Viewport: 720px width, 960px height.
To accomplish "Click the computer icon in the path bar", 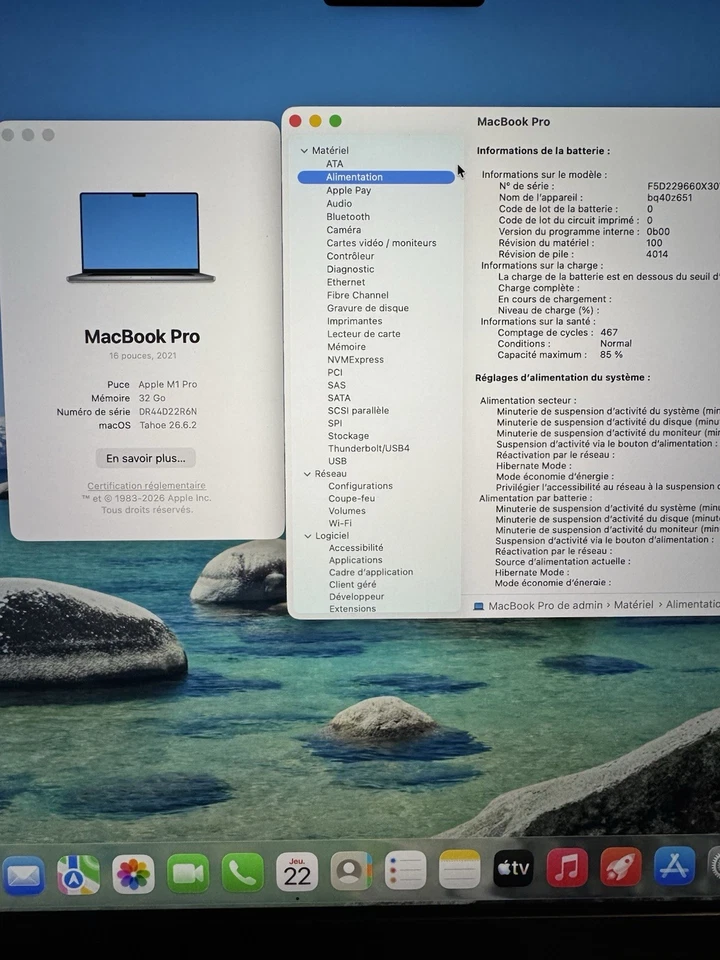I will (x=478, y=606).
